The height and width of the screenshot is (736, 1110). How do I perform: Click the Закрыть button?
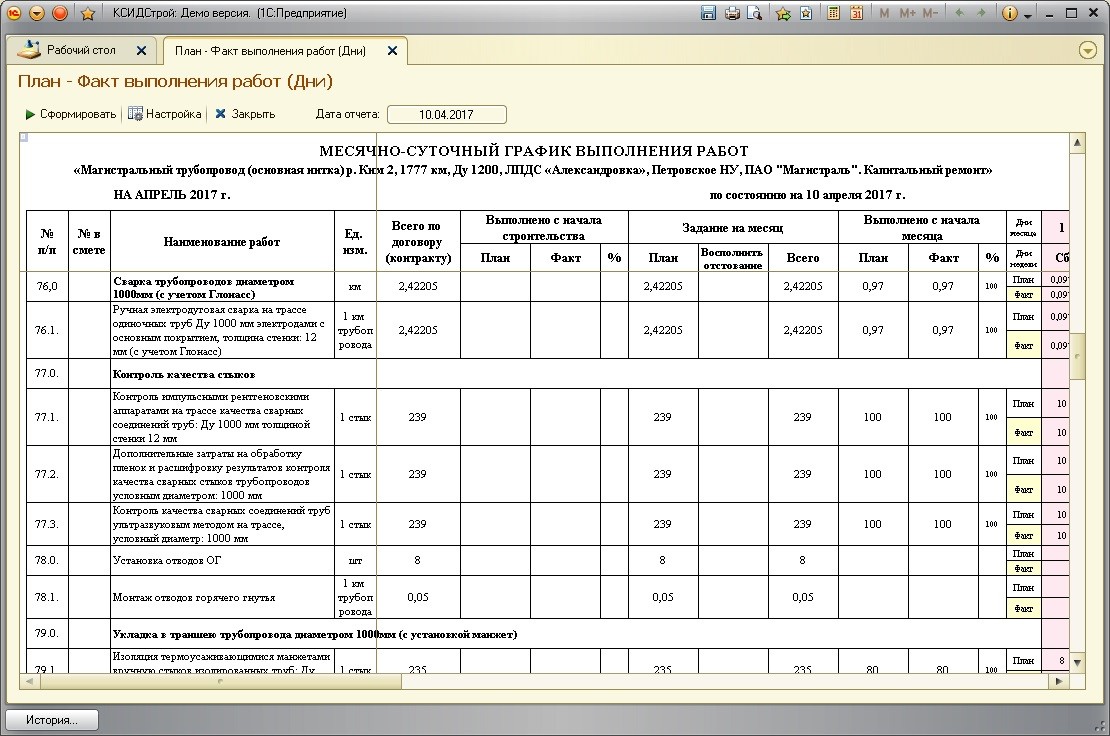245,114
